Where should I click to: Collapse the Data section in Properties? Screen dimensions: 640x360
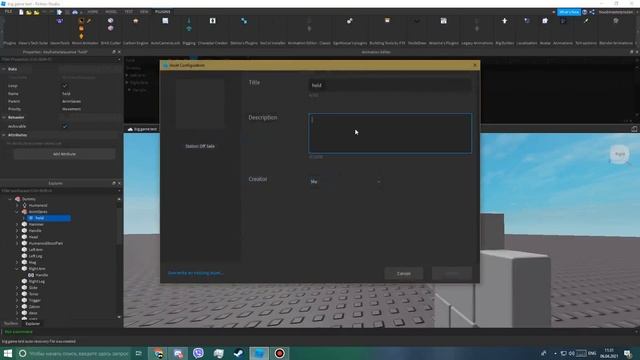click(4, 69)
